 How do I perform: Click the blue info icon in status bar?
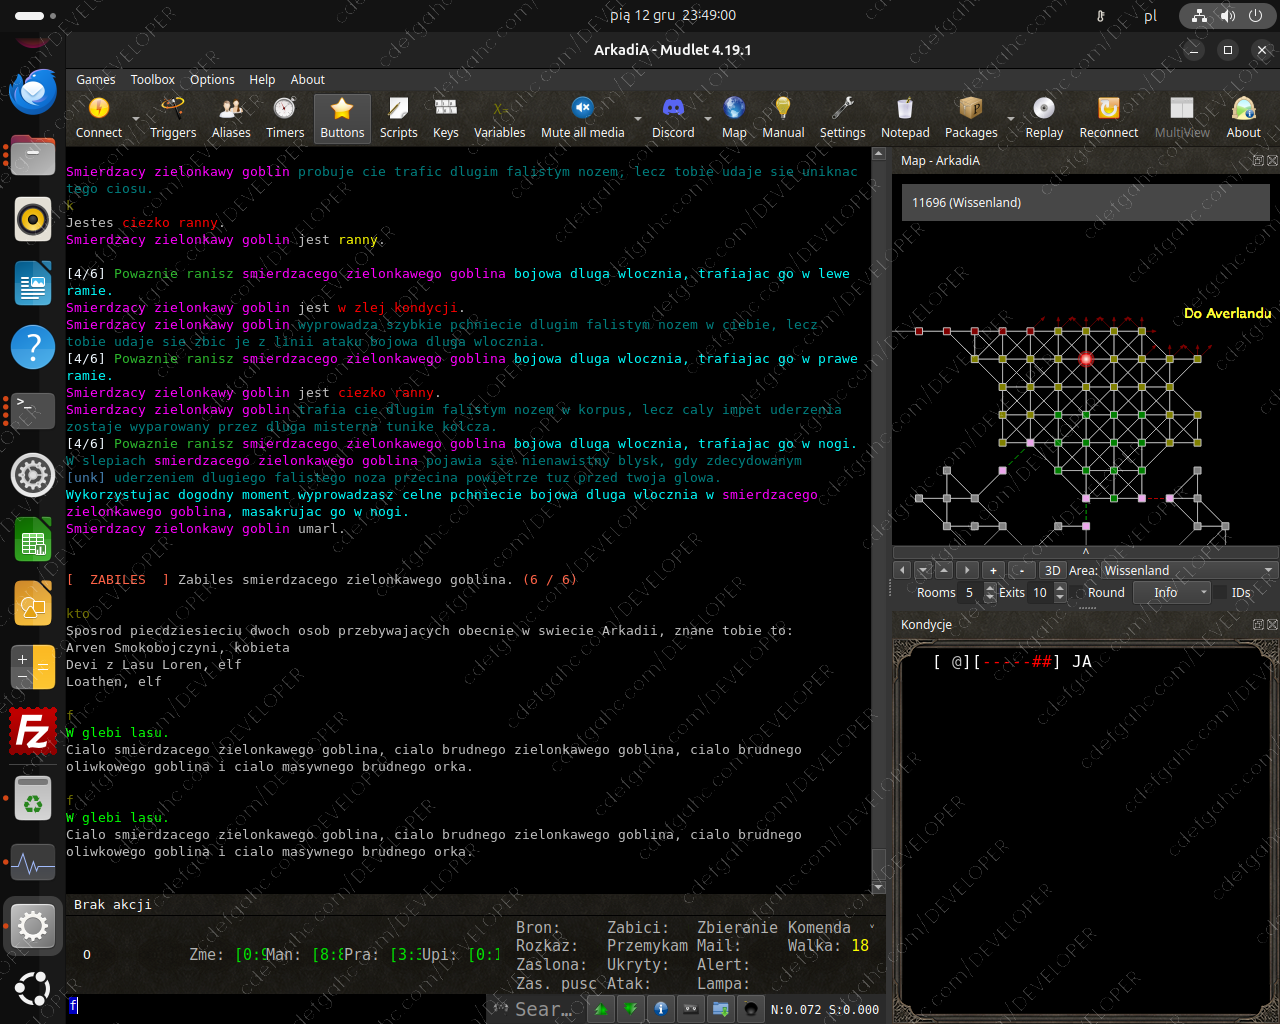661,1009
